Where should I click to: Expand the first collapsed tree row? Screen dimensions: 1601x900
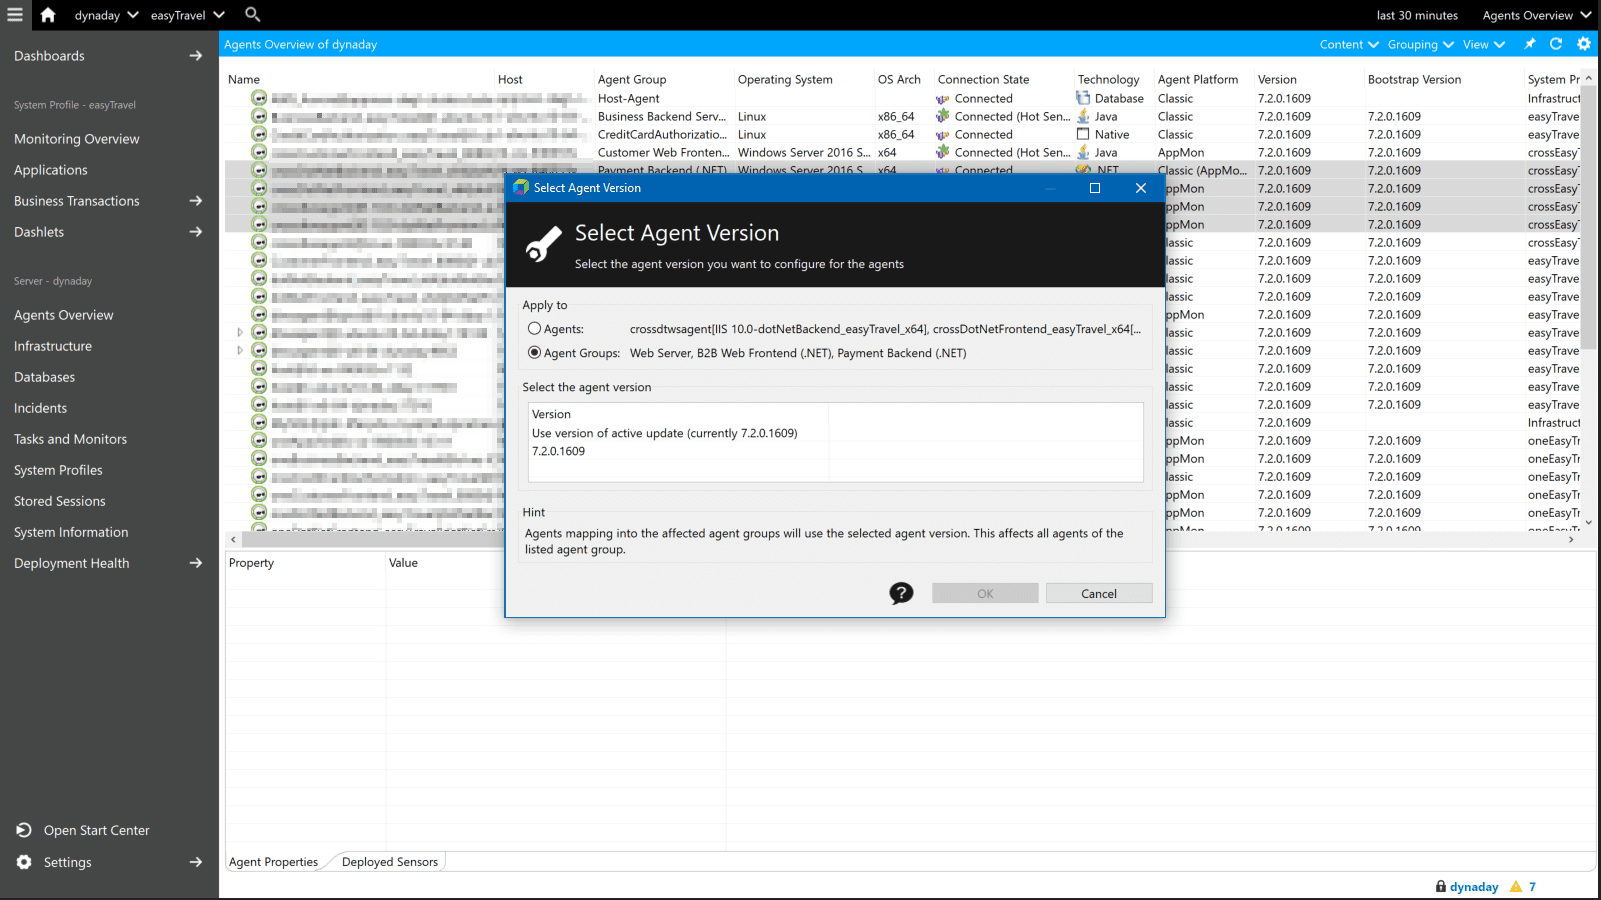(x=240, y=332)
